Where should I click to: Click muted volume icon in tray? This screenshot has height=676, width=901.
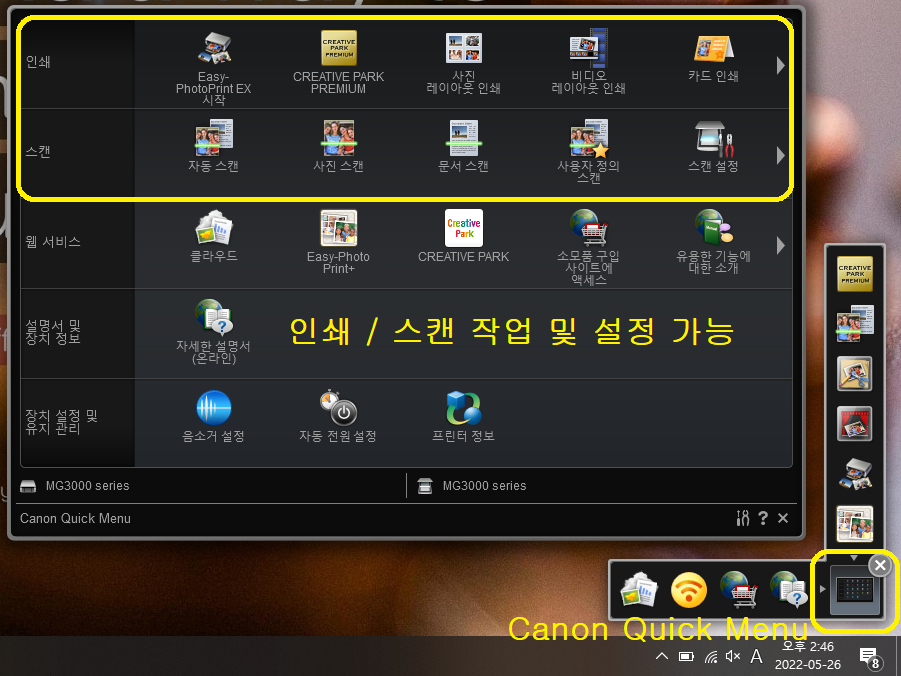tap(733, 656)
